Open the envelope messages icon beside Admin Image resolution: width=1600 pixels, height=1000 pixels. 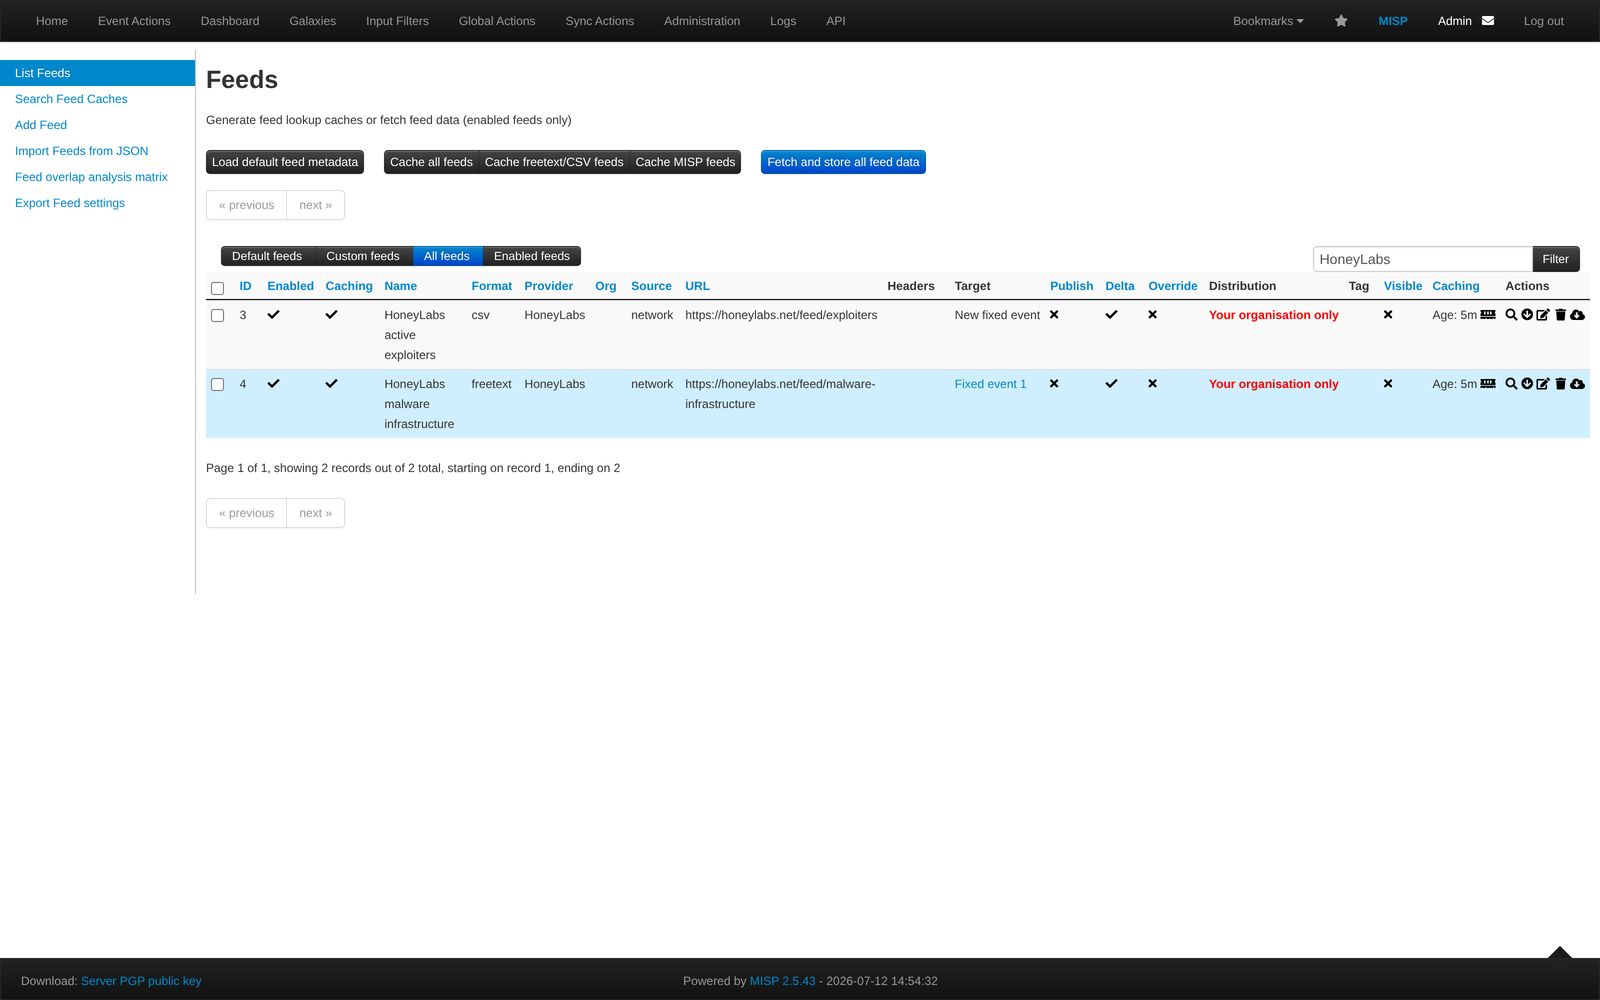1488,21
